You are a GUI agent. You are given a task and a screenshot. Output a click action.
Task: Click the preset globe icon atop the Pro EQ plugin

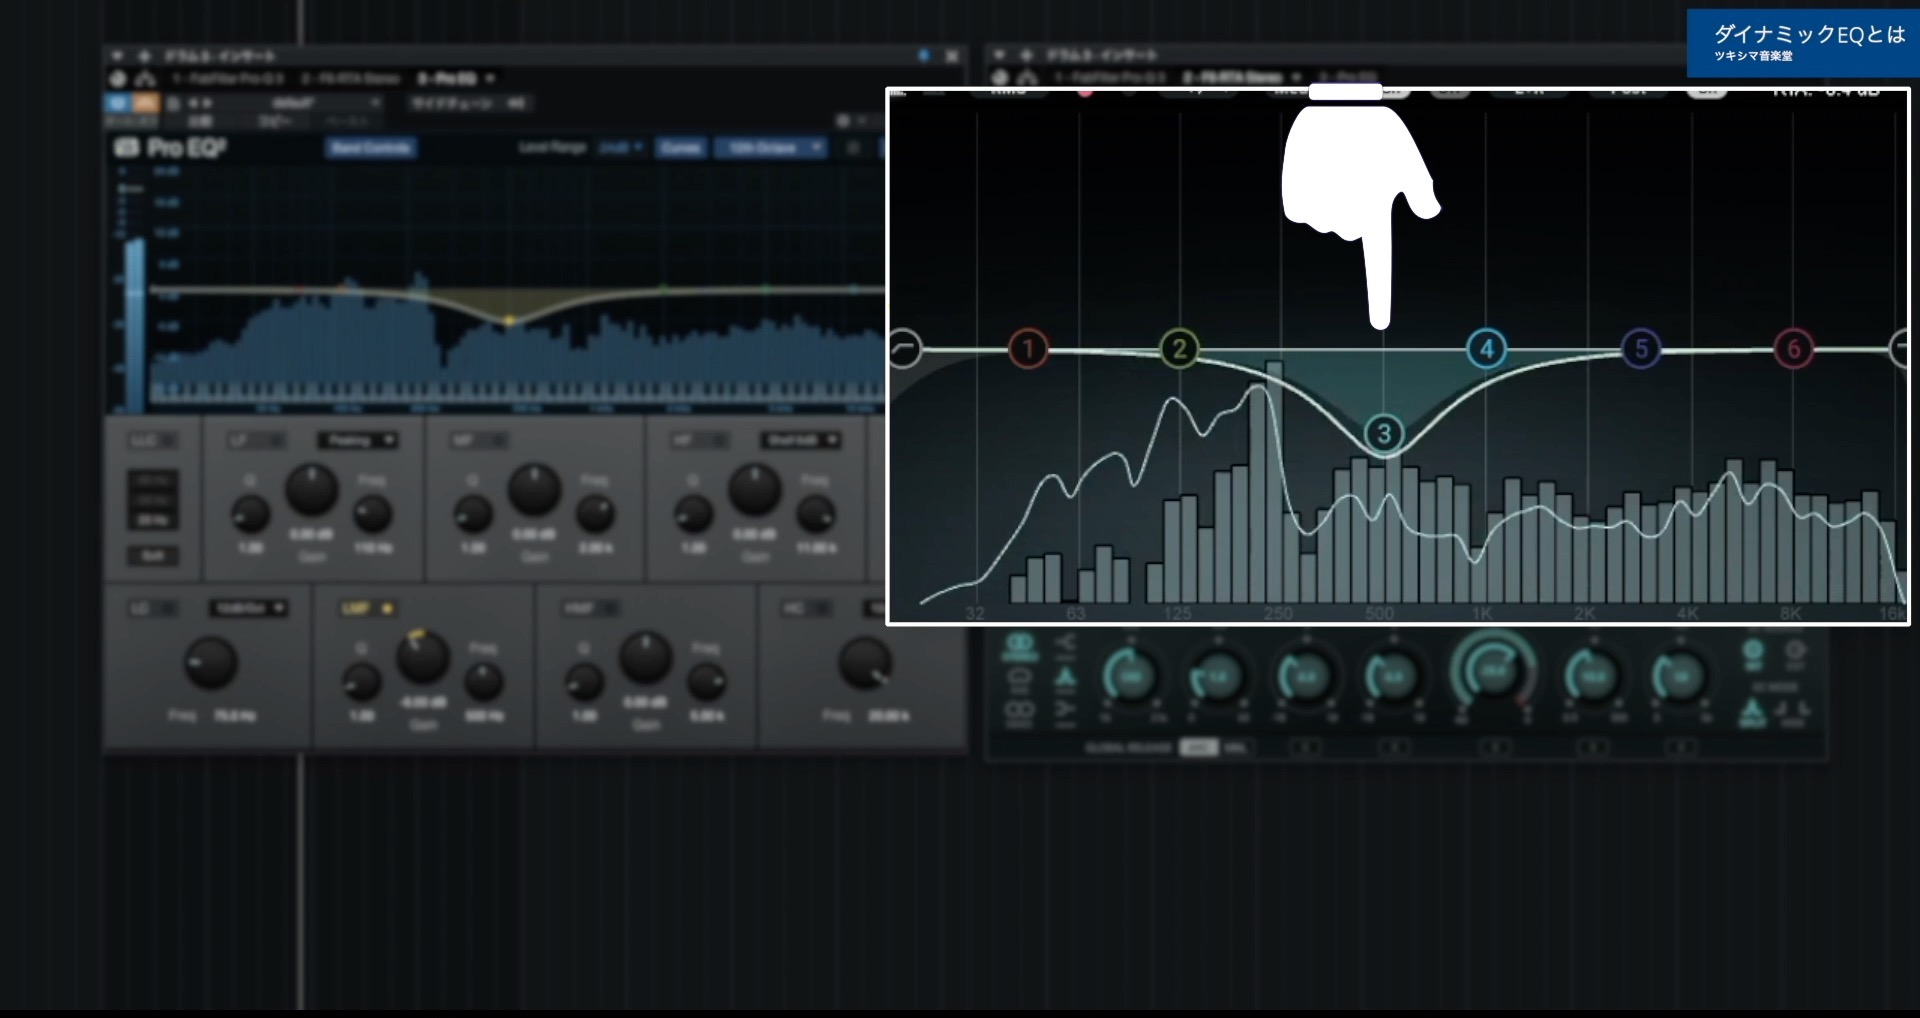(x=118, y=78)
